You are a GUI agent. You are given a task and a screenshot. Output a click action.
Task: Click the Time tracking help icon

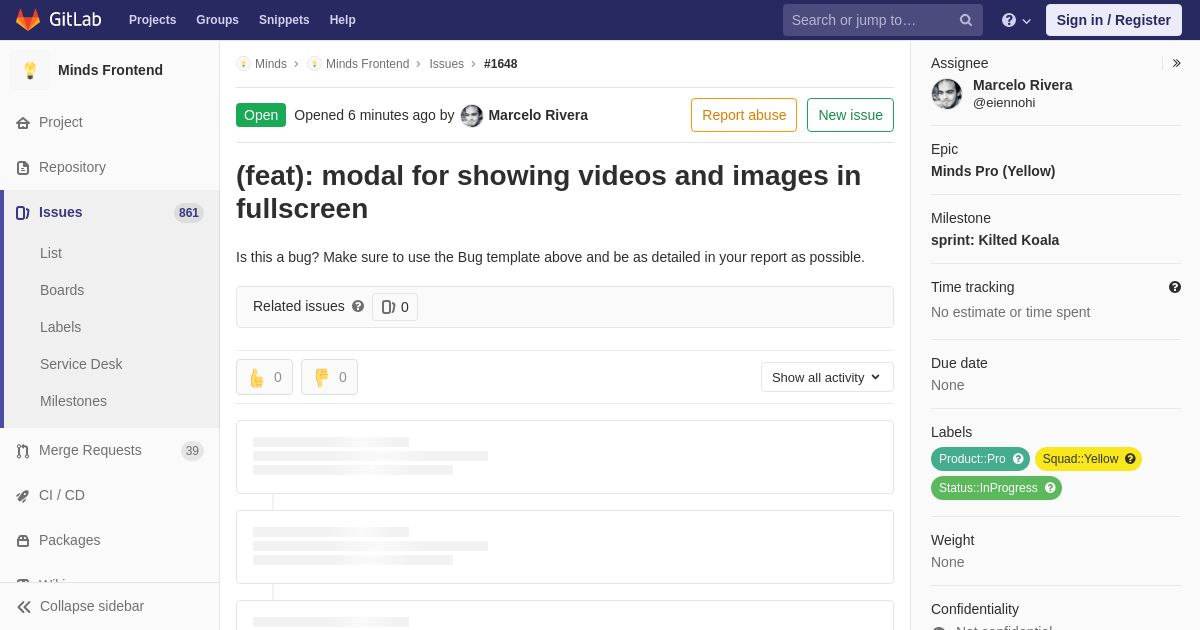point(1175,287)
